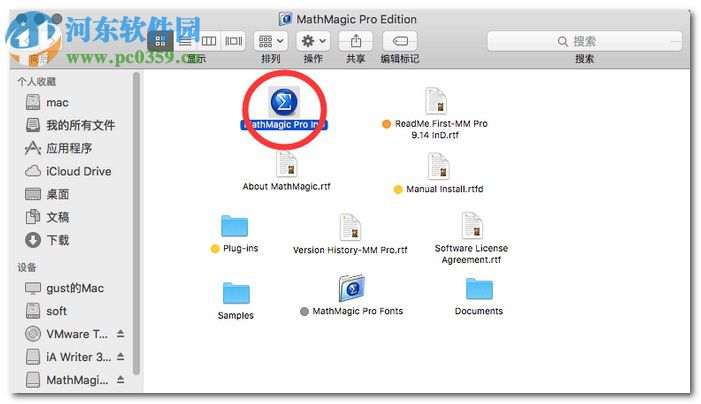
Task: Switch to icon view in toolbar
Action: (x=160, y=42)
